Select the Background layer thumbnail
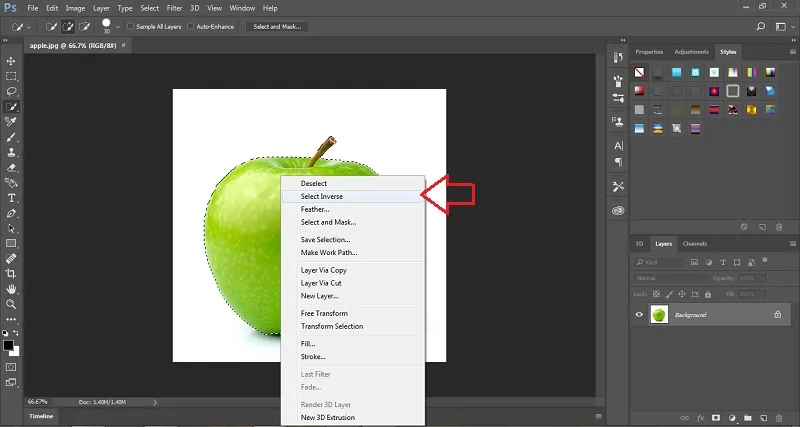Image resolution: width=800 pixels, height=427 pixels. click(659, 315)
